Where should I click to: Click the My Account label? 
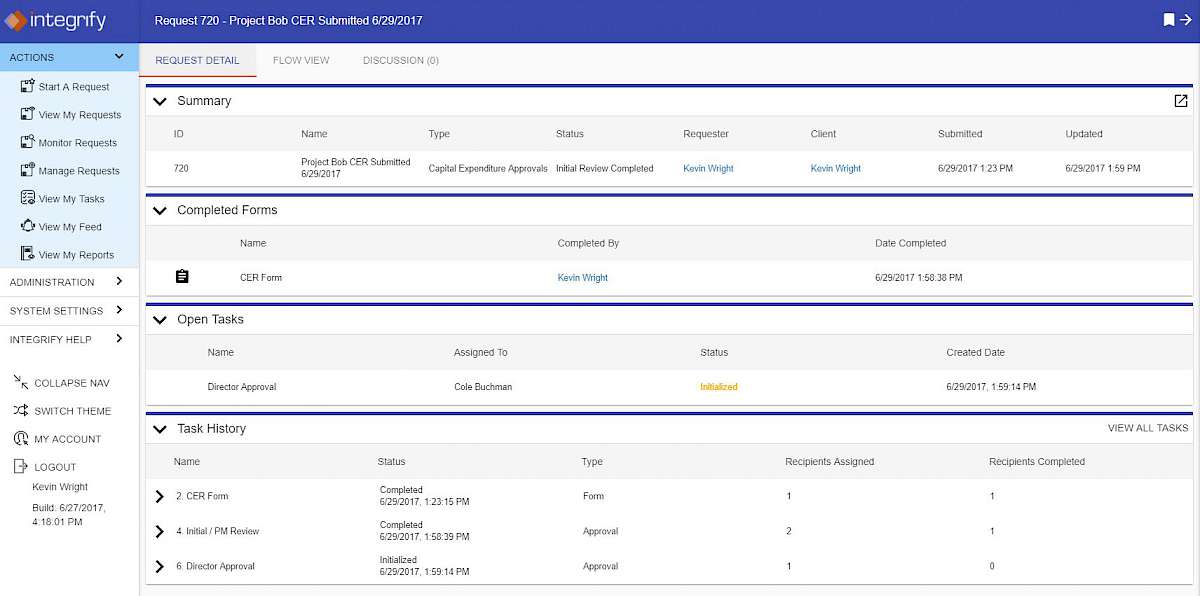68,439
